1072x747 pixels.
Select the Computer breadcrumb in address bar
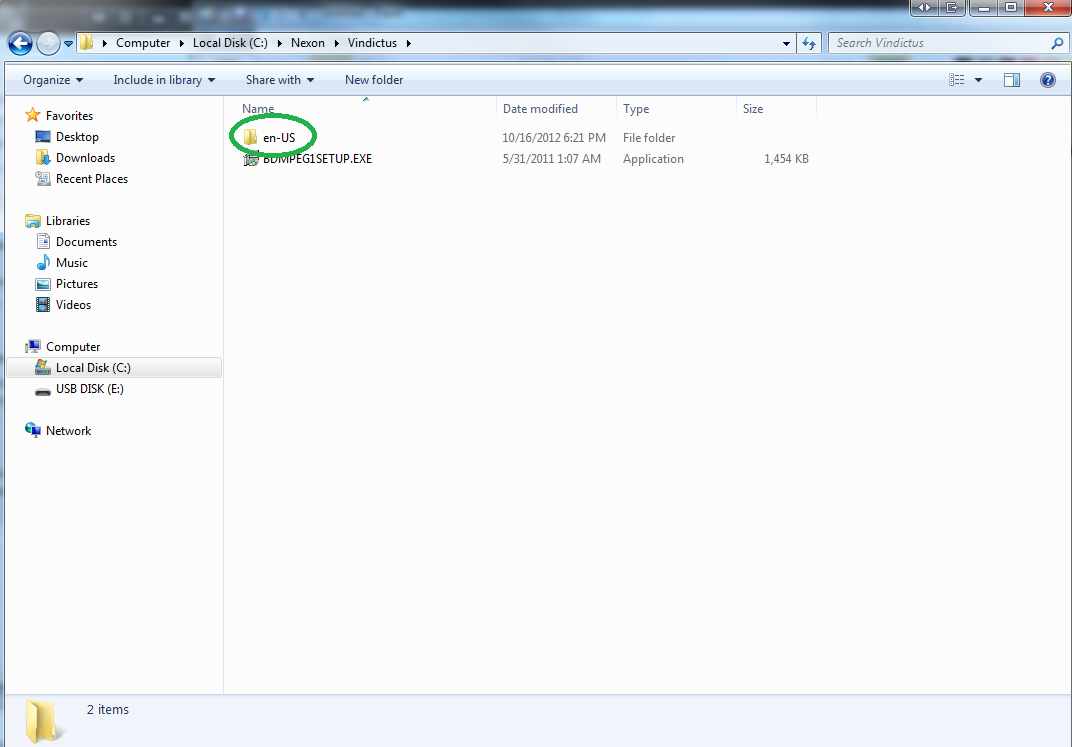143,42
